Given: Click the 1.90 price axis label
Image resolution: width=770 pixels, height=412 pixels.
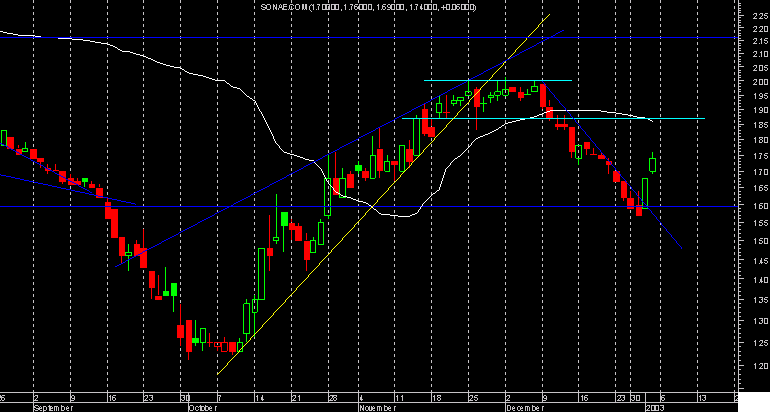Looking at the screenshot, I should click(x=760, y=110).
